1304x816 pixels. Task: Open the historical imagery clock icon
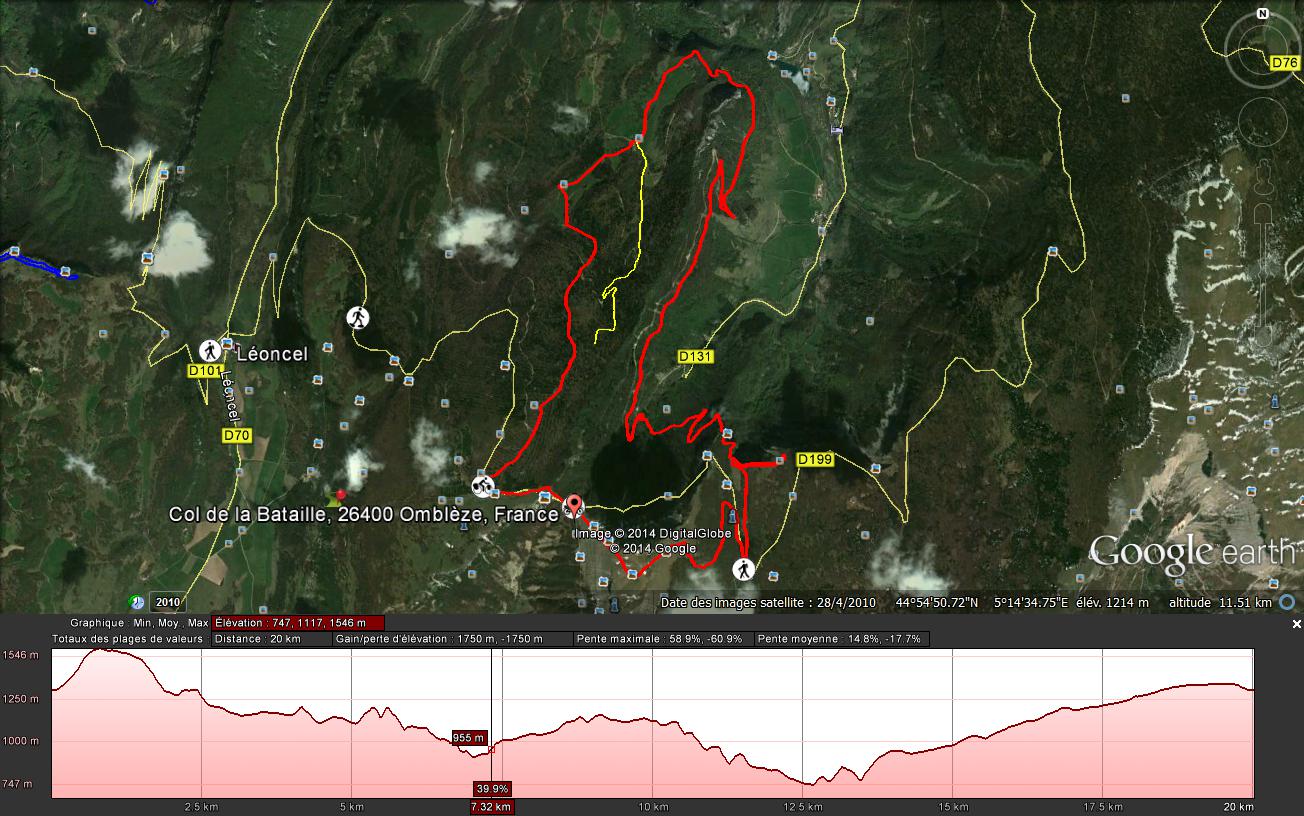click(136, 602)
